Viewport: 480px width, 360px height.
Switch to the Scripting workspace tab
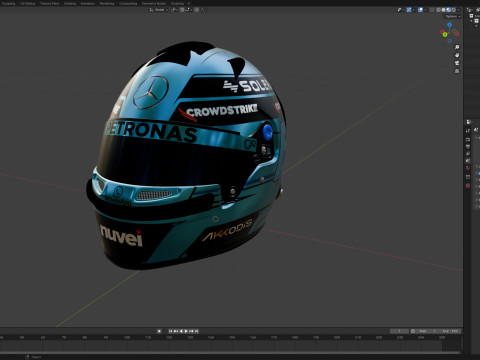pyautogui.click(x=177, y=4)
